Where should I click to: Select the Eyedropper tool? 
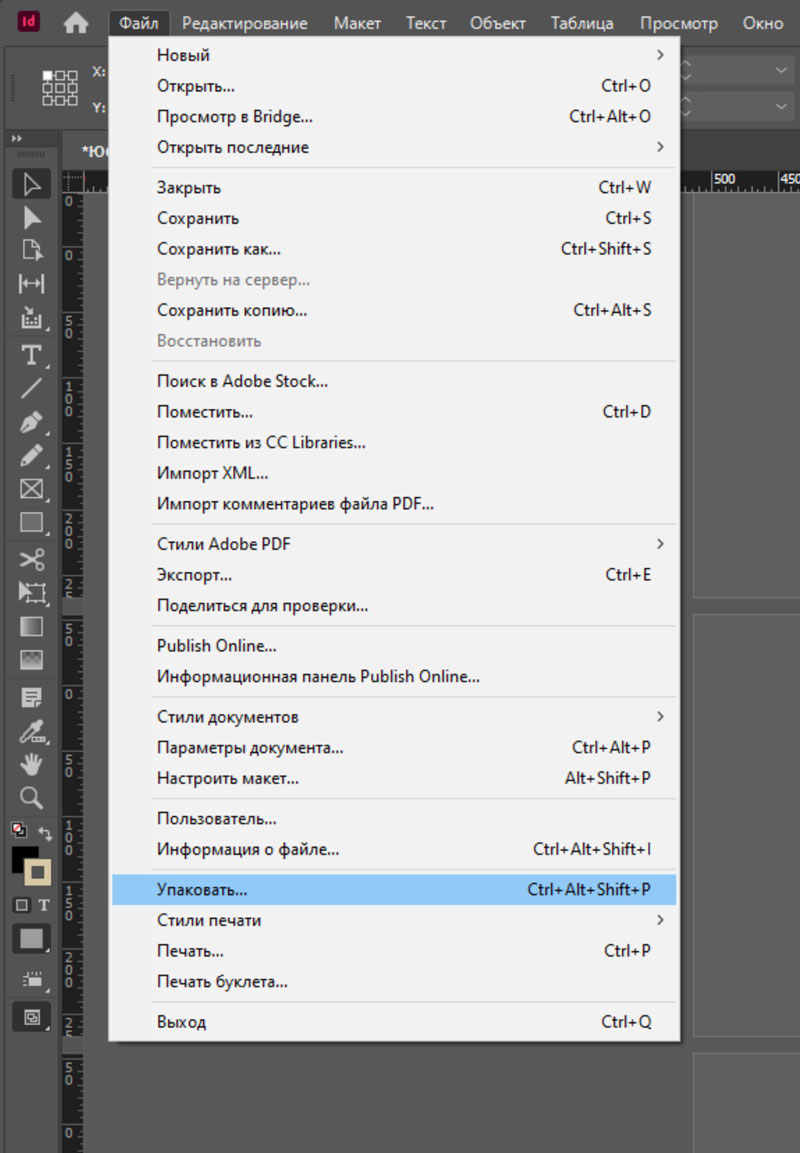pos(32,731)
